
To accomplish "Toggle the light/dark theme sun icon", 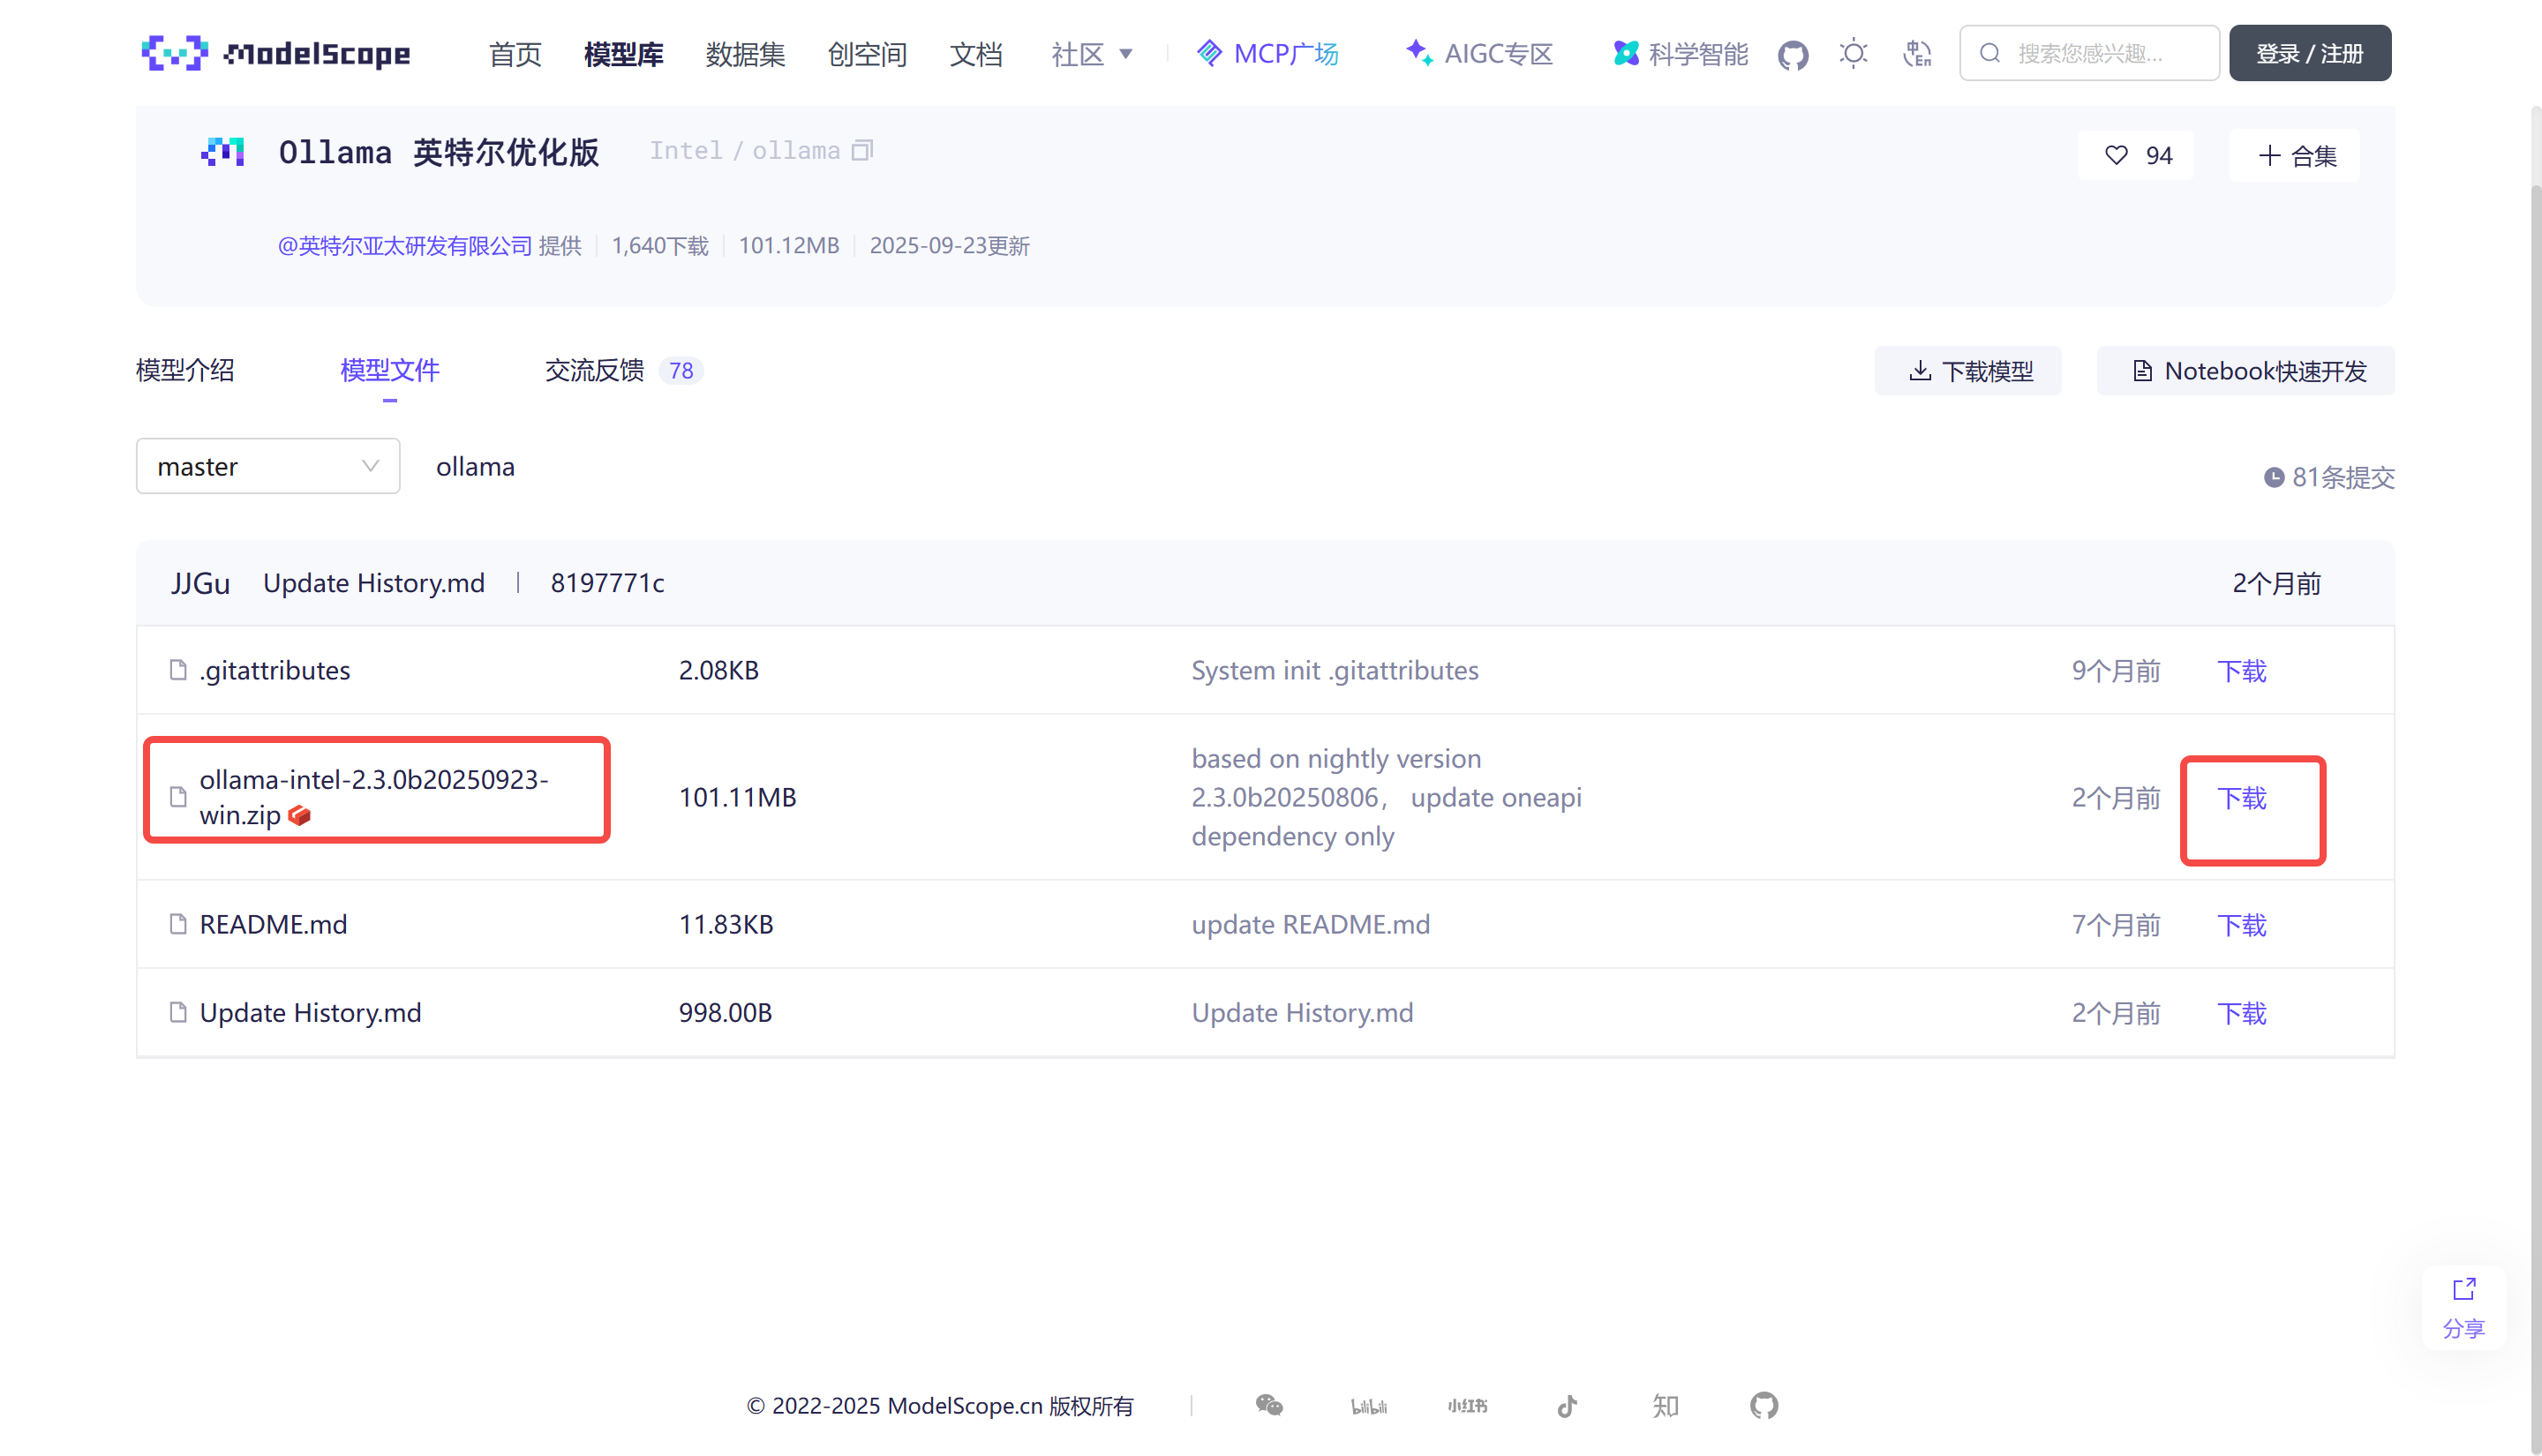I will [1853, 53].
